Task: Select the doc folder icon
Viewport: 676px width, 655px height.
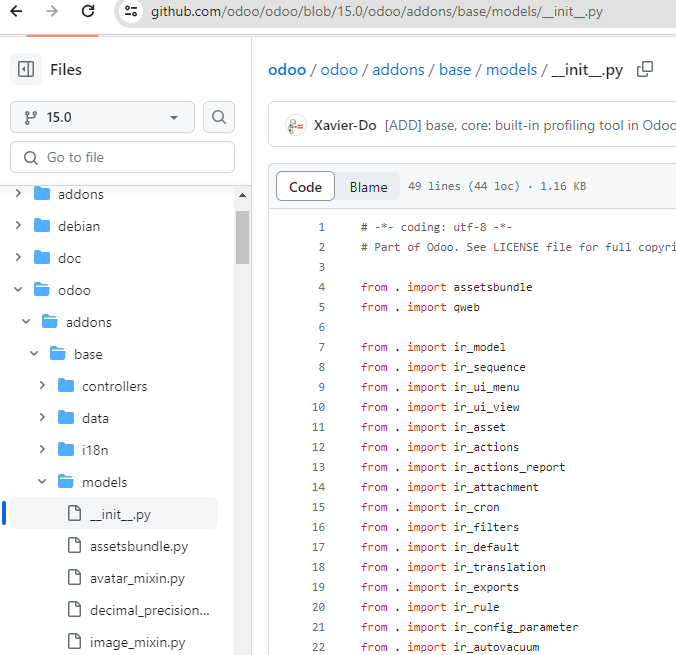Action: click(x=42, y=257)
